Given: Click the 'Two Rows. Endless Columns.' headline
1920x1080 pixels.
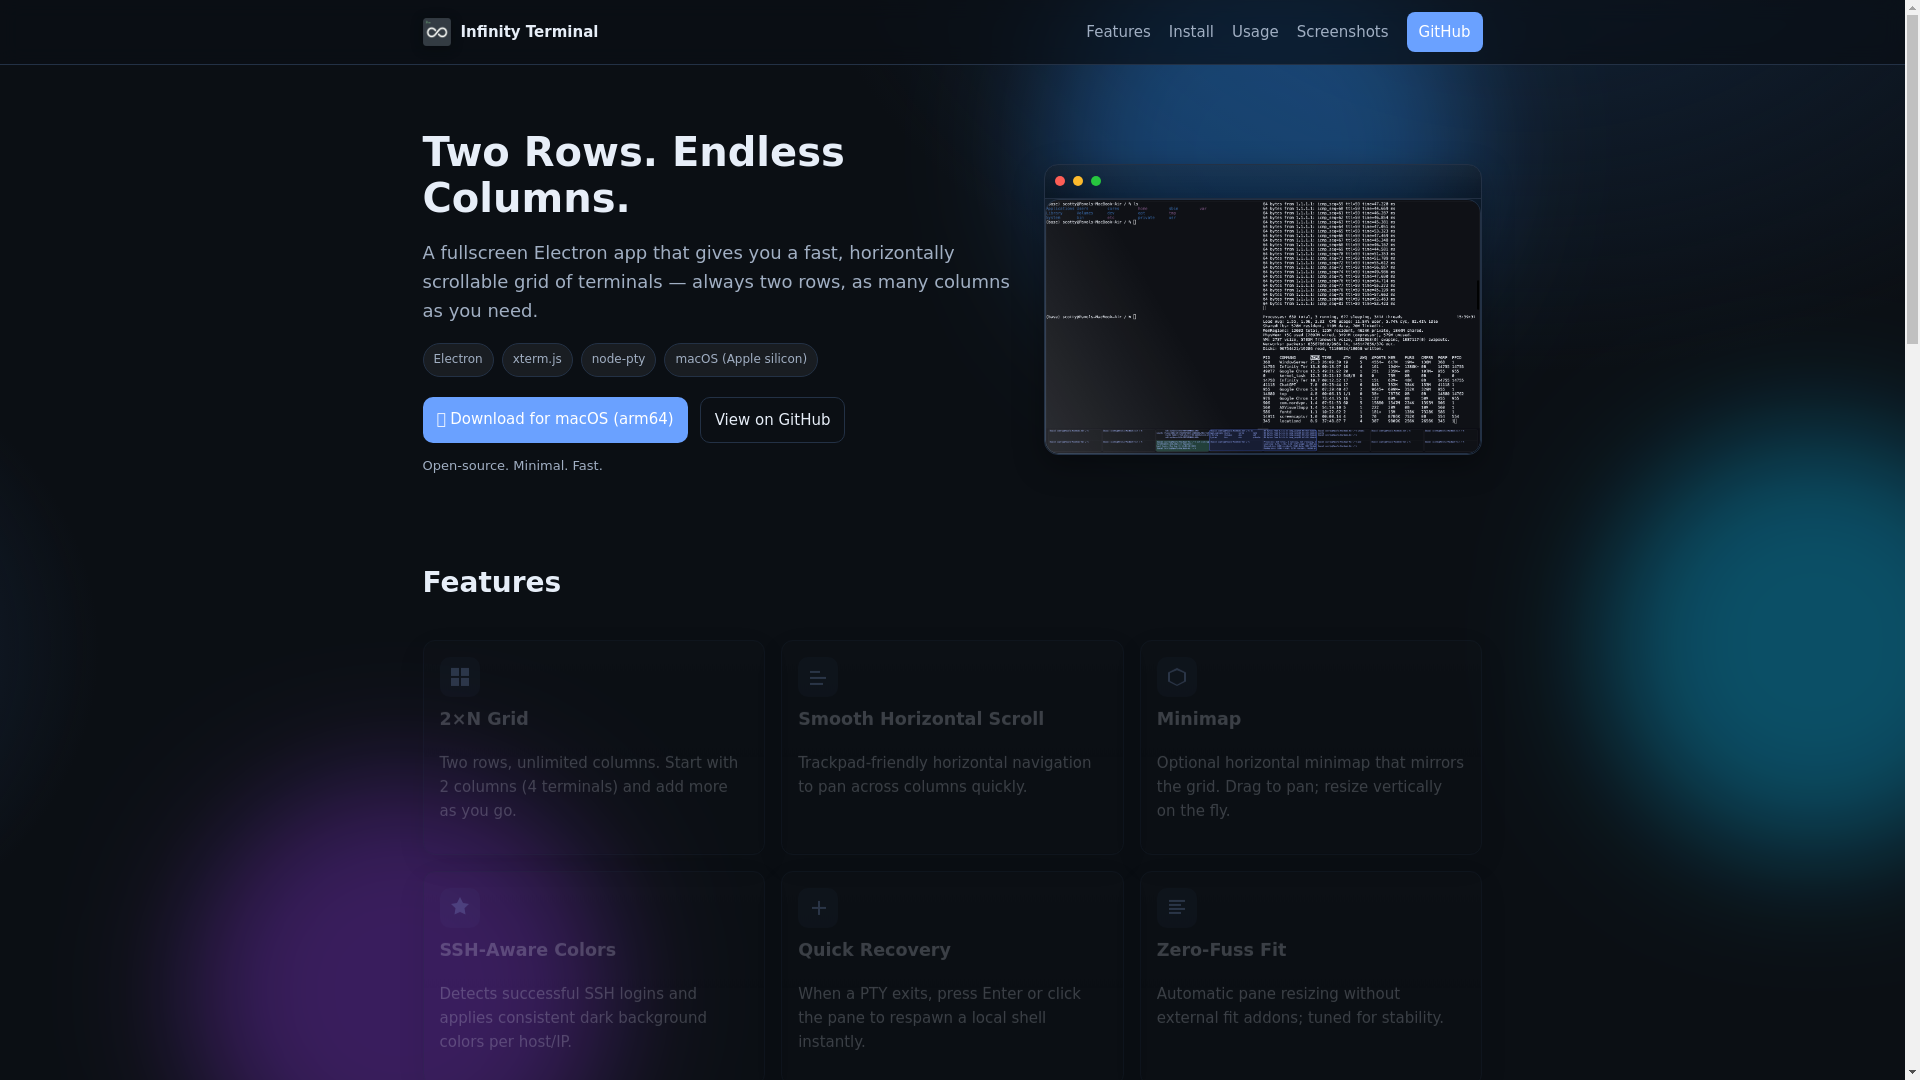Looking at the screenshot, I should [634, 175].
